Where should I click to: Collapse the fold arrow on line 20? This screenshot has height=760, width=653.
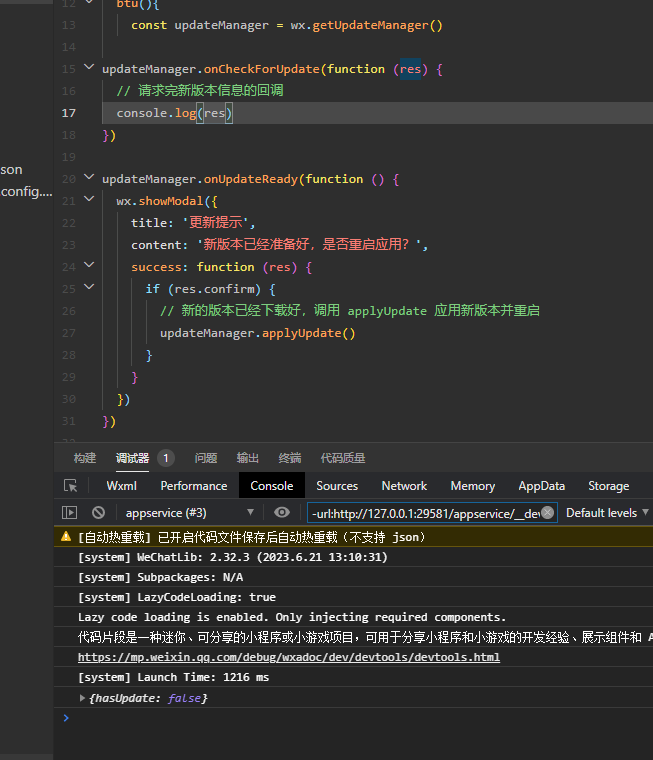point(89,177)
